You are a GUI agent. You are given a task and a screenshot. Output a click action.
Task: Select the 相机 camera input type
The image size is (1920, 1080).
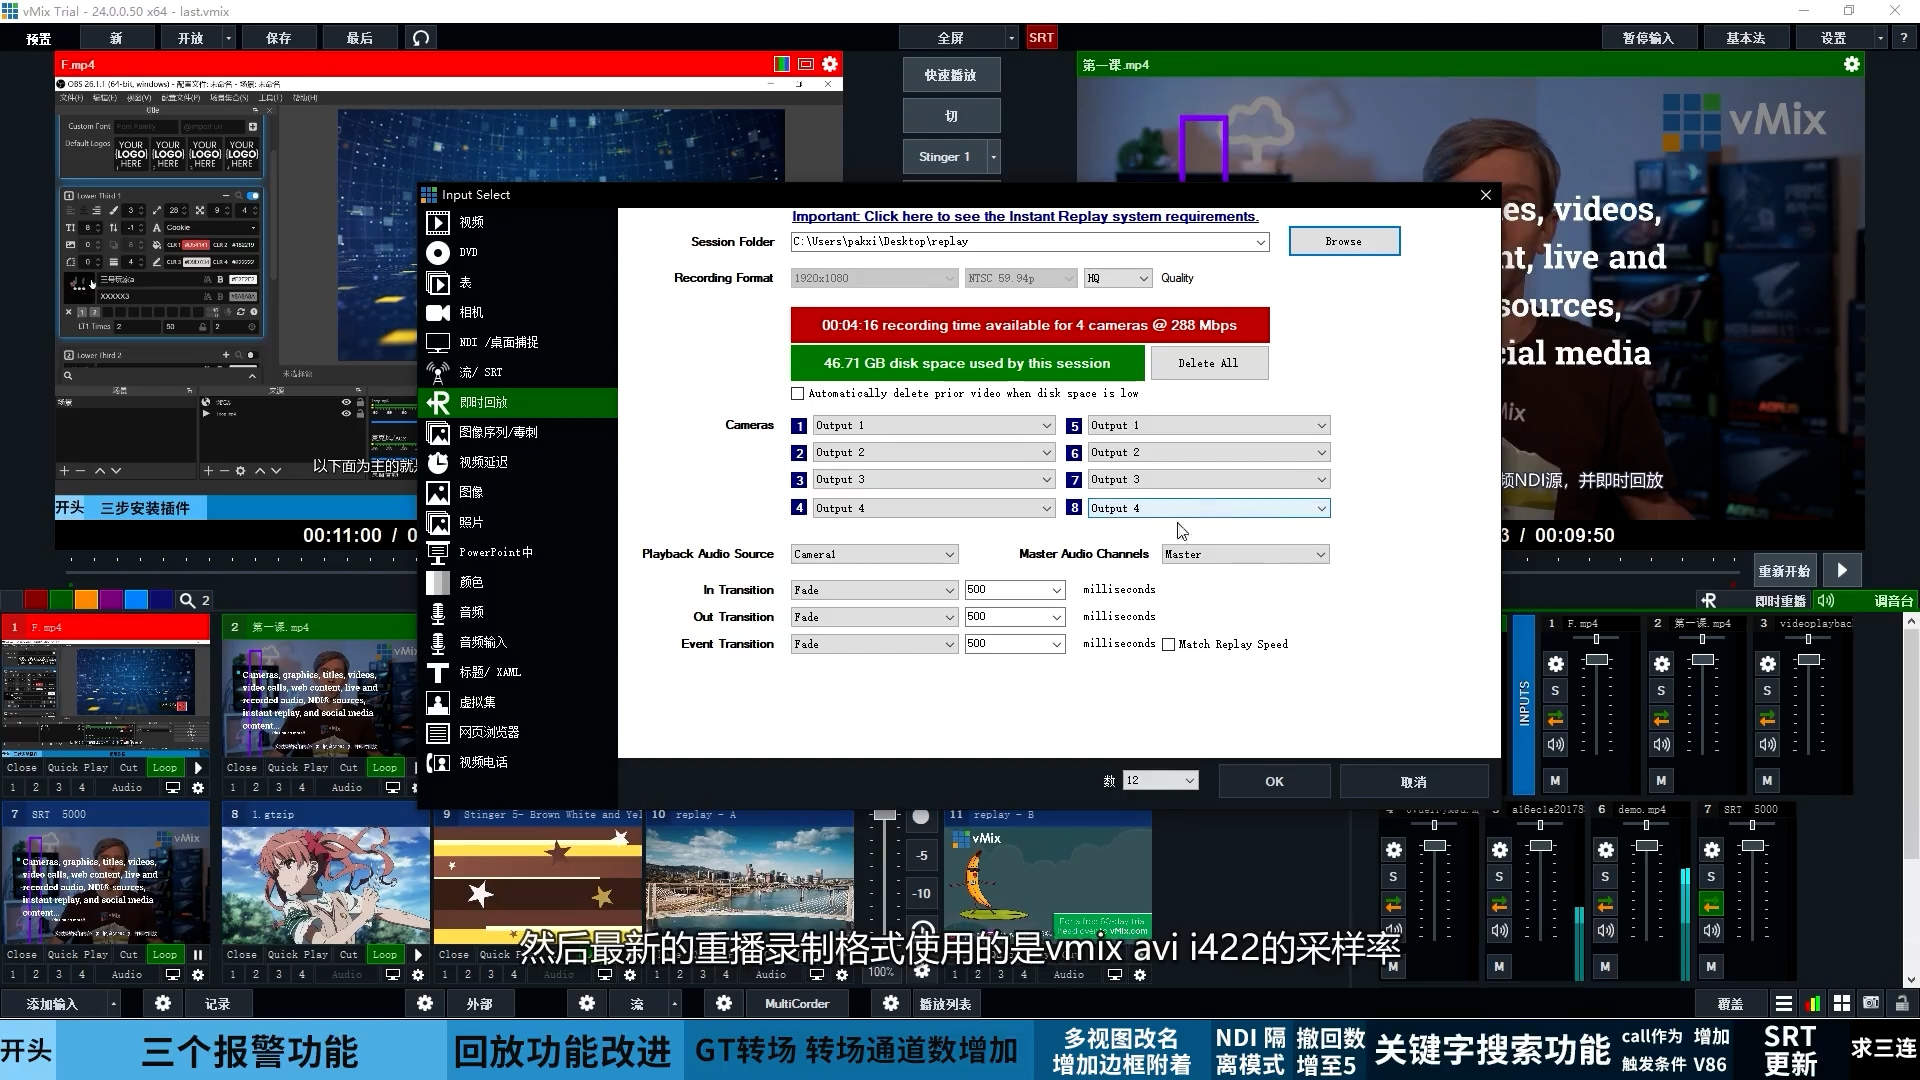470,312
